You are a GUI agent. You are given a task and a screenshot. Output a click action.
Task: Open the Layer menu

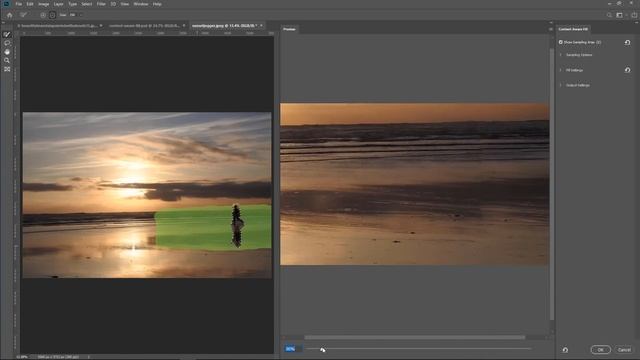tap(58, 4)
